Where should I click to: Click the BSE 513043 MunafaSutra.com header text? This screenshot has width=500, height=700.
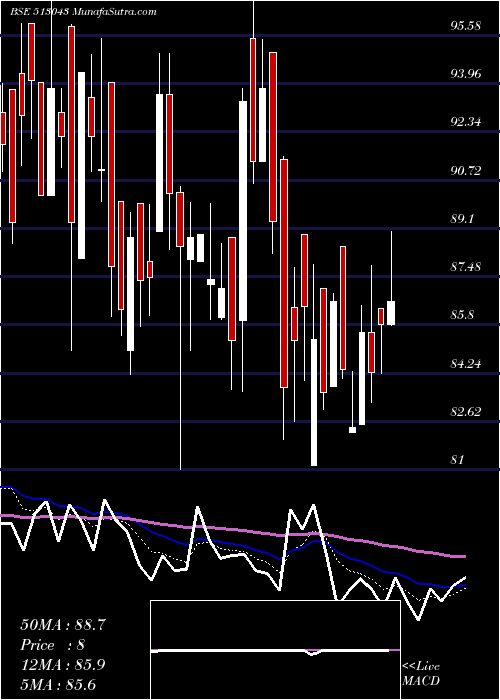click(83, 12)
